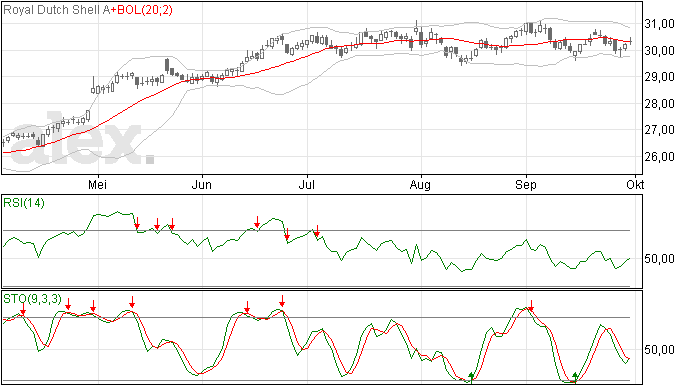Click the green STO buy arrow in mid-September

575,377
